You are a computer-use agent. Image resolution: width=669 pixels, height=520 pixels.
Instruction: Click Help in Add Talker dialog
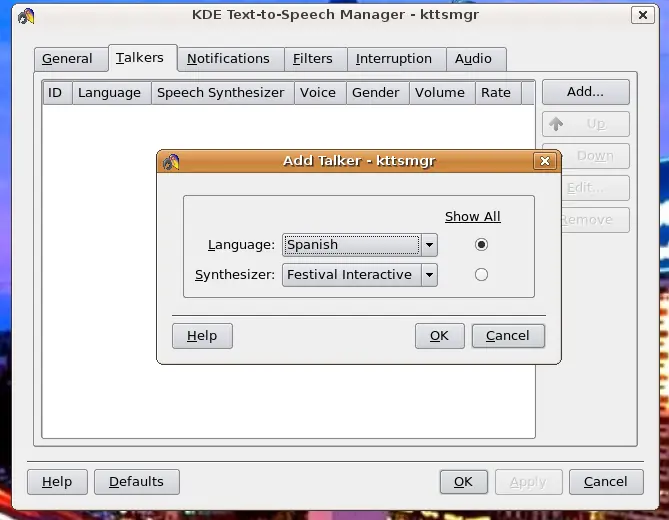[202, 336]
